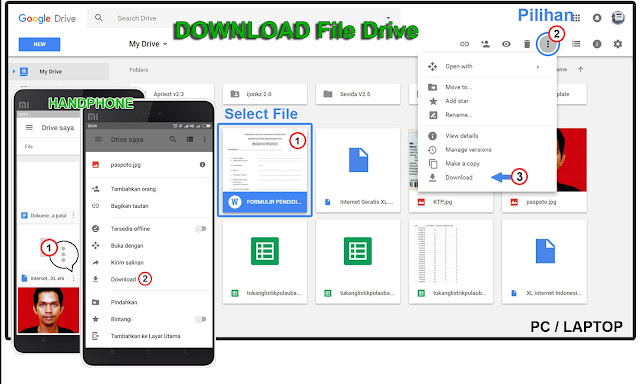Click the blue NEW button
640x384 pixels.
[x=40, y=44]
